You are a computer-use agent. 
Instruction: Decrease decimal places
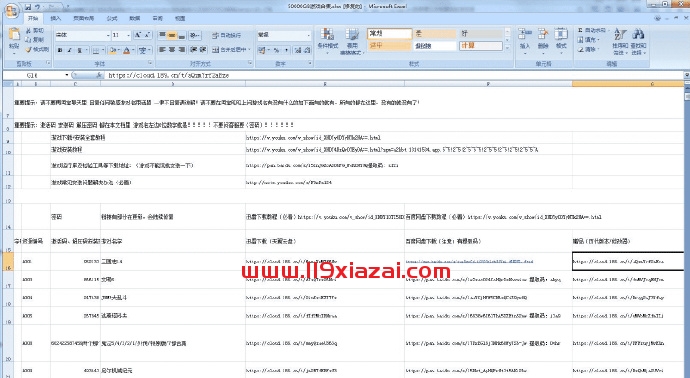[x=307, y=50]
